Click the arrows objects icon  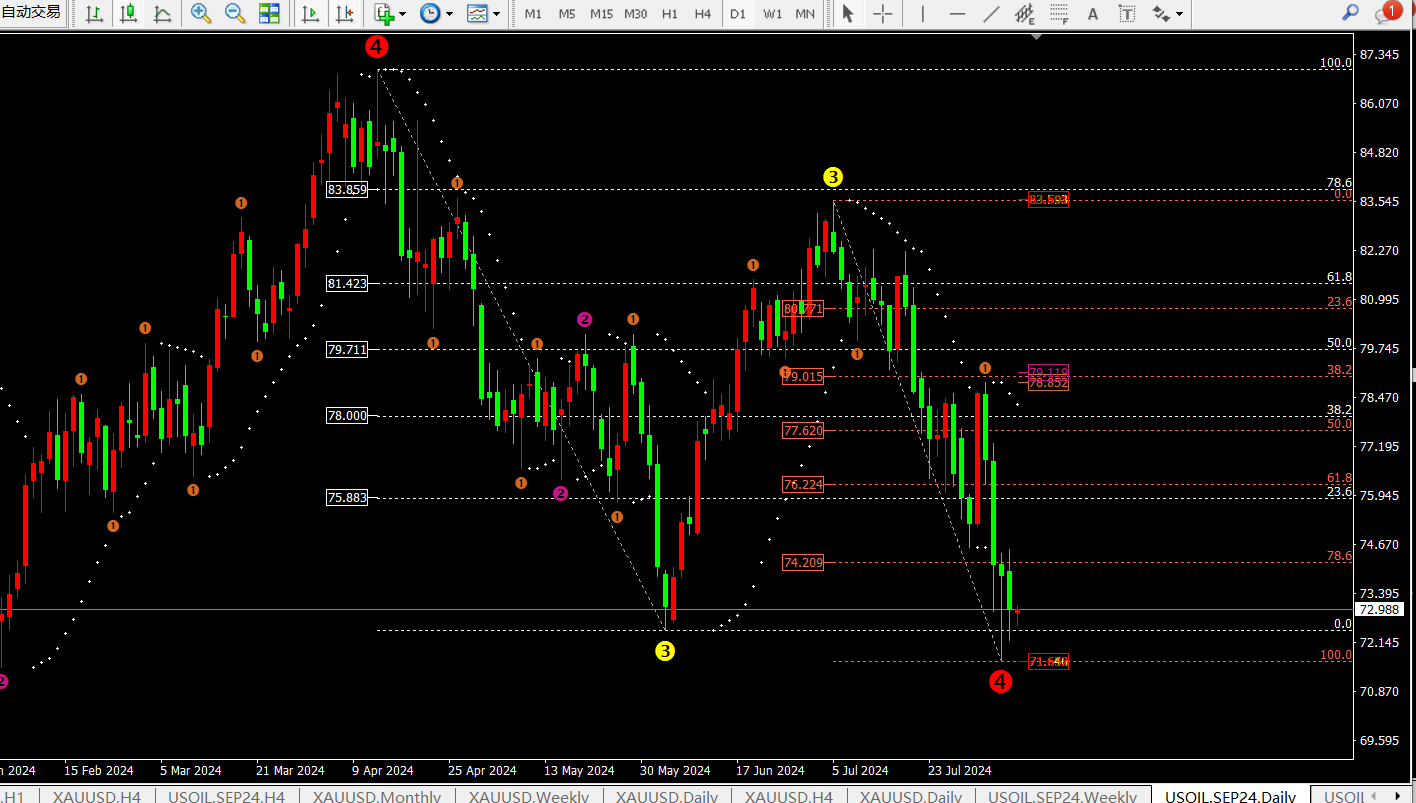click(x=1161, y=14)
